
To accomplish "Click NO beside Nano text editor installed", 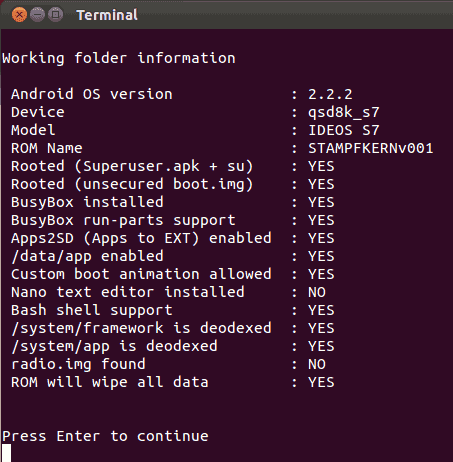I will (317, 292).
